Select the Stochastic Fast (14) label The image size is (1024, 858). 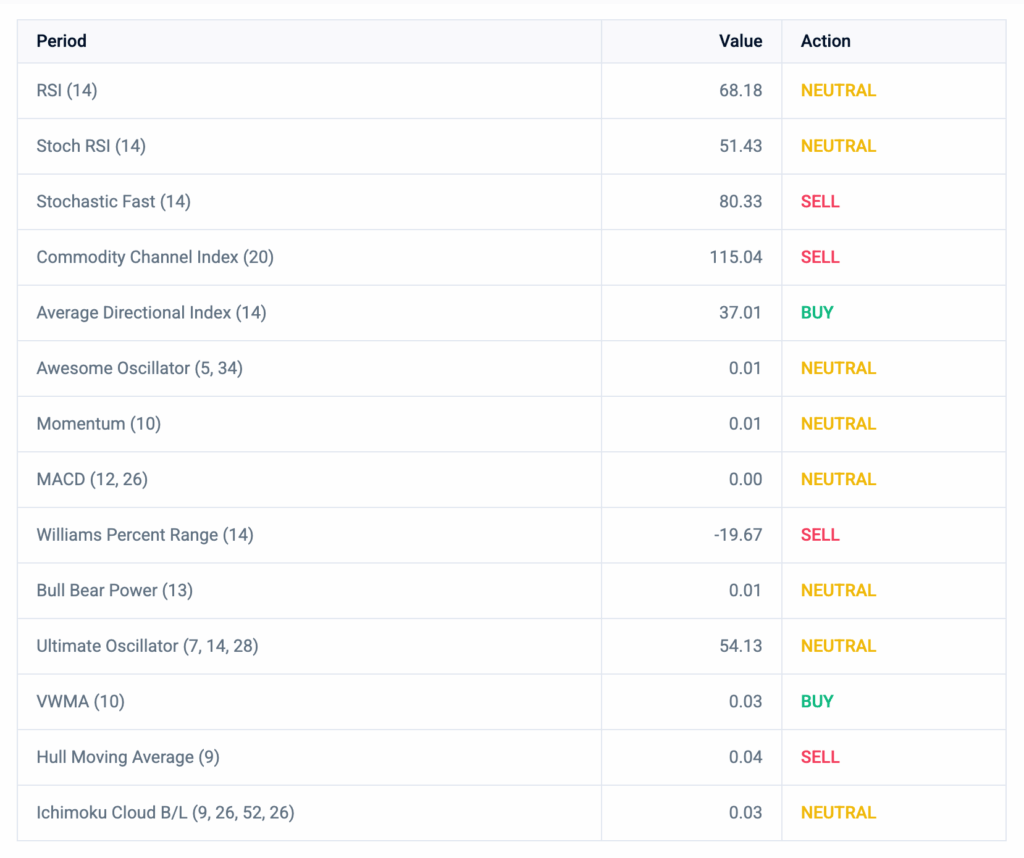114,201
